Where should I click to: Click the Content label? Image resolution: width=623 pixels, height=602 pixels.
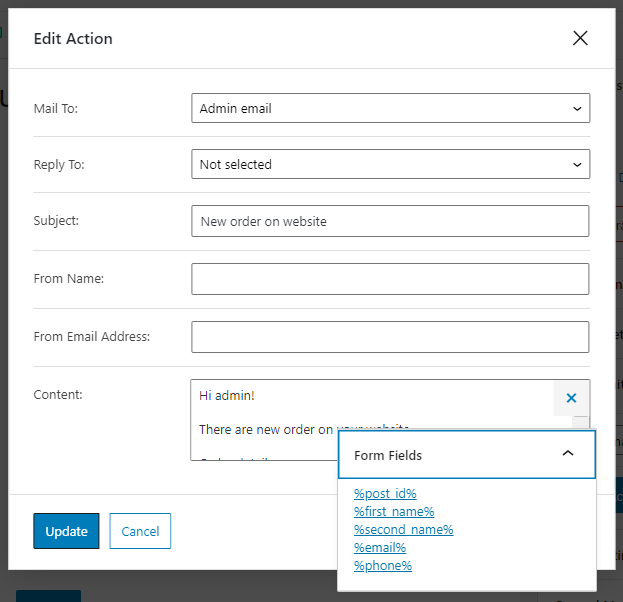[x=58, y=395]
